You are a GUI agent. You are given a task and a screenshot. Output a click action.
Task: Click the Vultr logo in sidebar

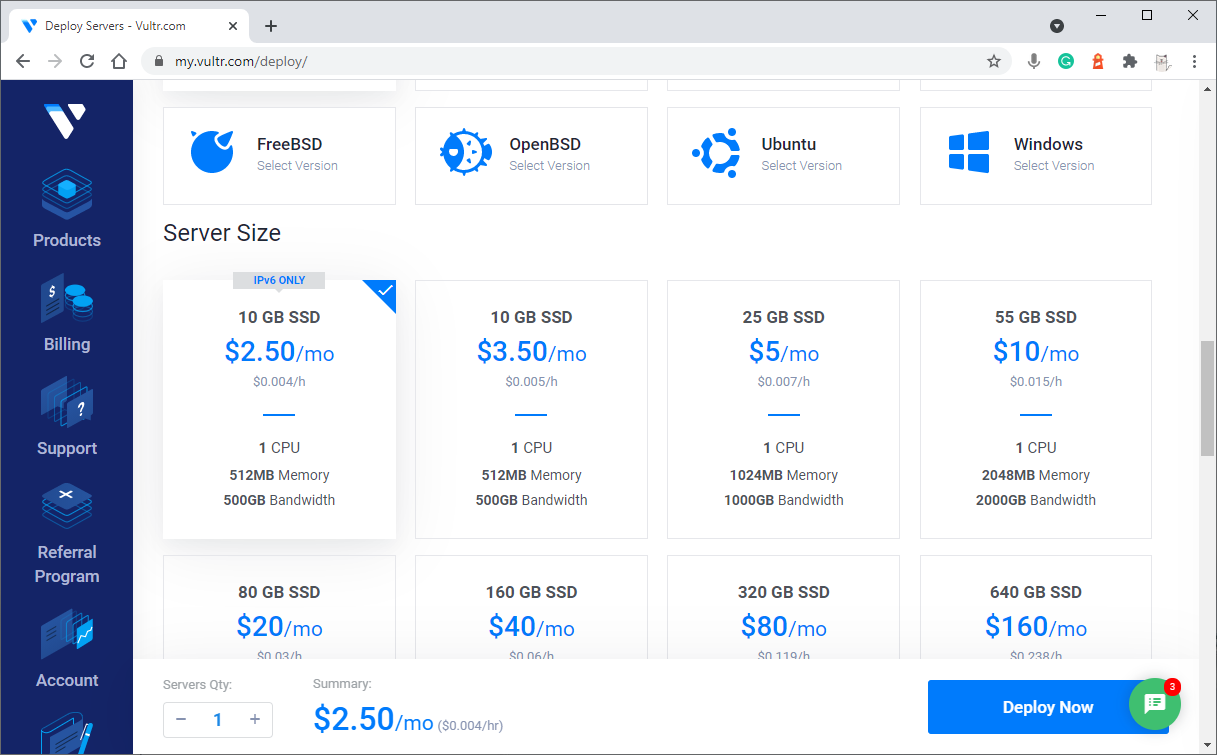point(65,120)
